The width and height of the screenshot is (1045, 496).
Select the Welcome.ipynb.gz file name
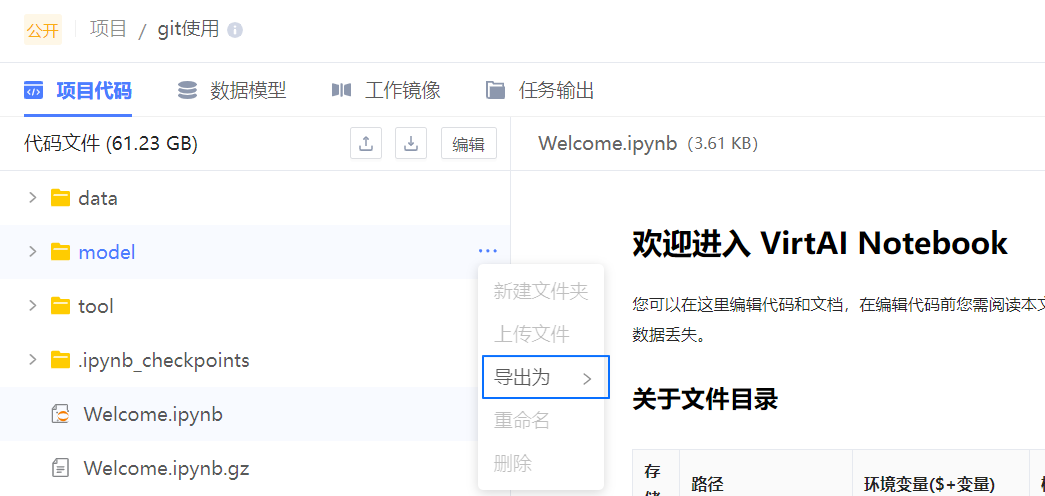pos(166,468)
